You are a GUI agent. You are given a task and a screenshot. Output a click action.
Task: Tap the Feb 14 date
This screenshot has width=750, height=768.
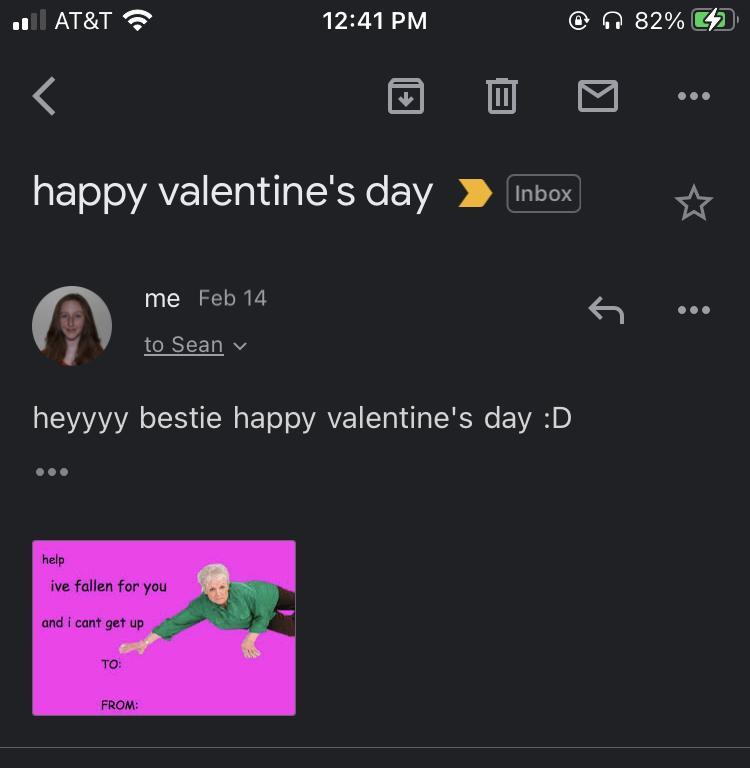coord(232,298)
